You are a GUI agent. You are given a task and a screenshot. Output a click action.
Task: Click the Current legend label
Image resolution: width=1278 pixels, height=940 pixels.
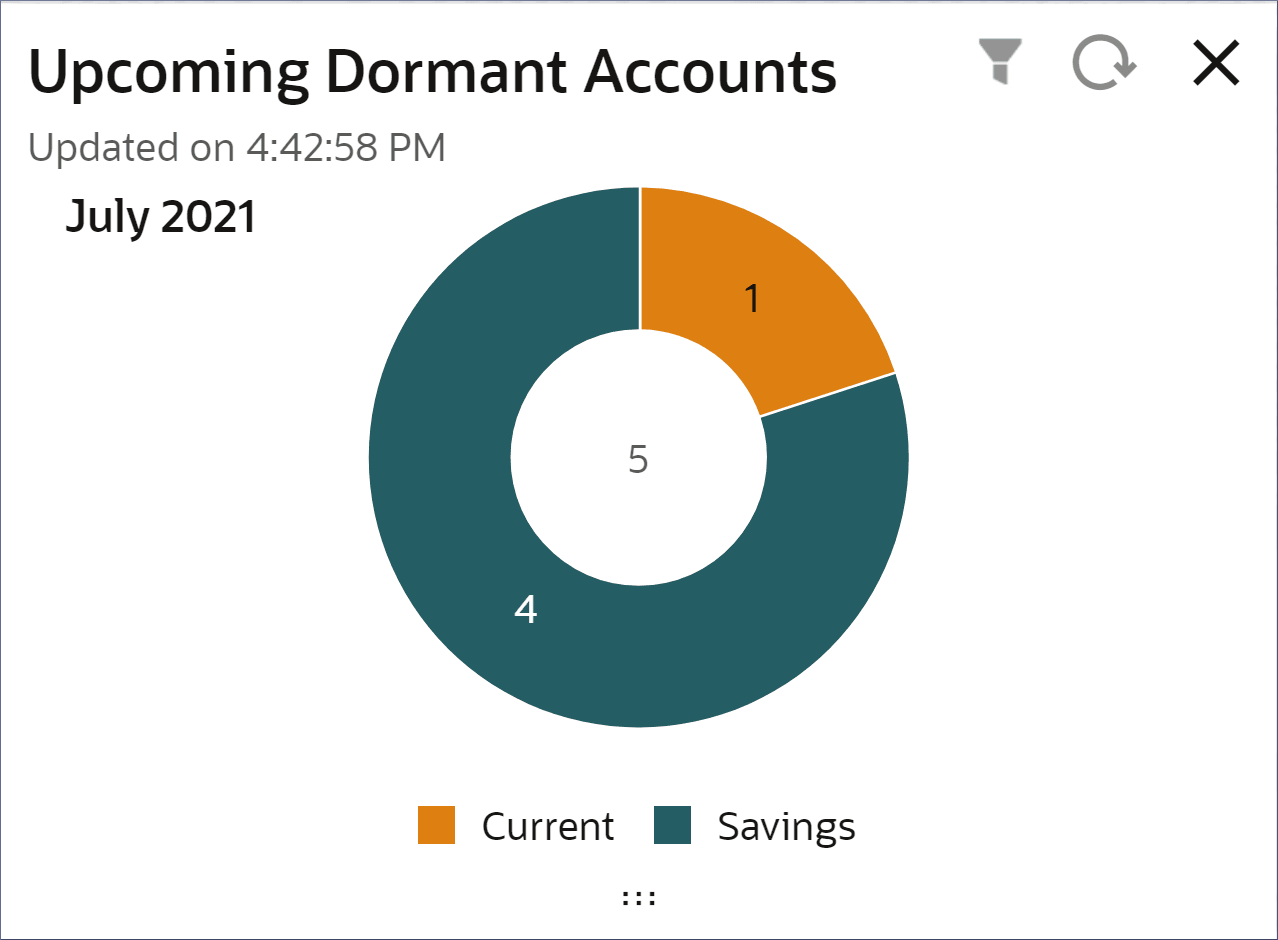point(548,826)
